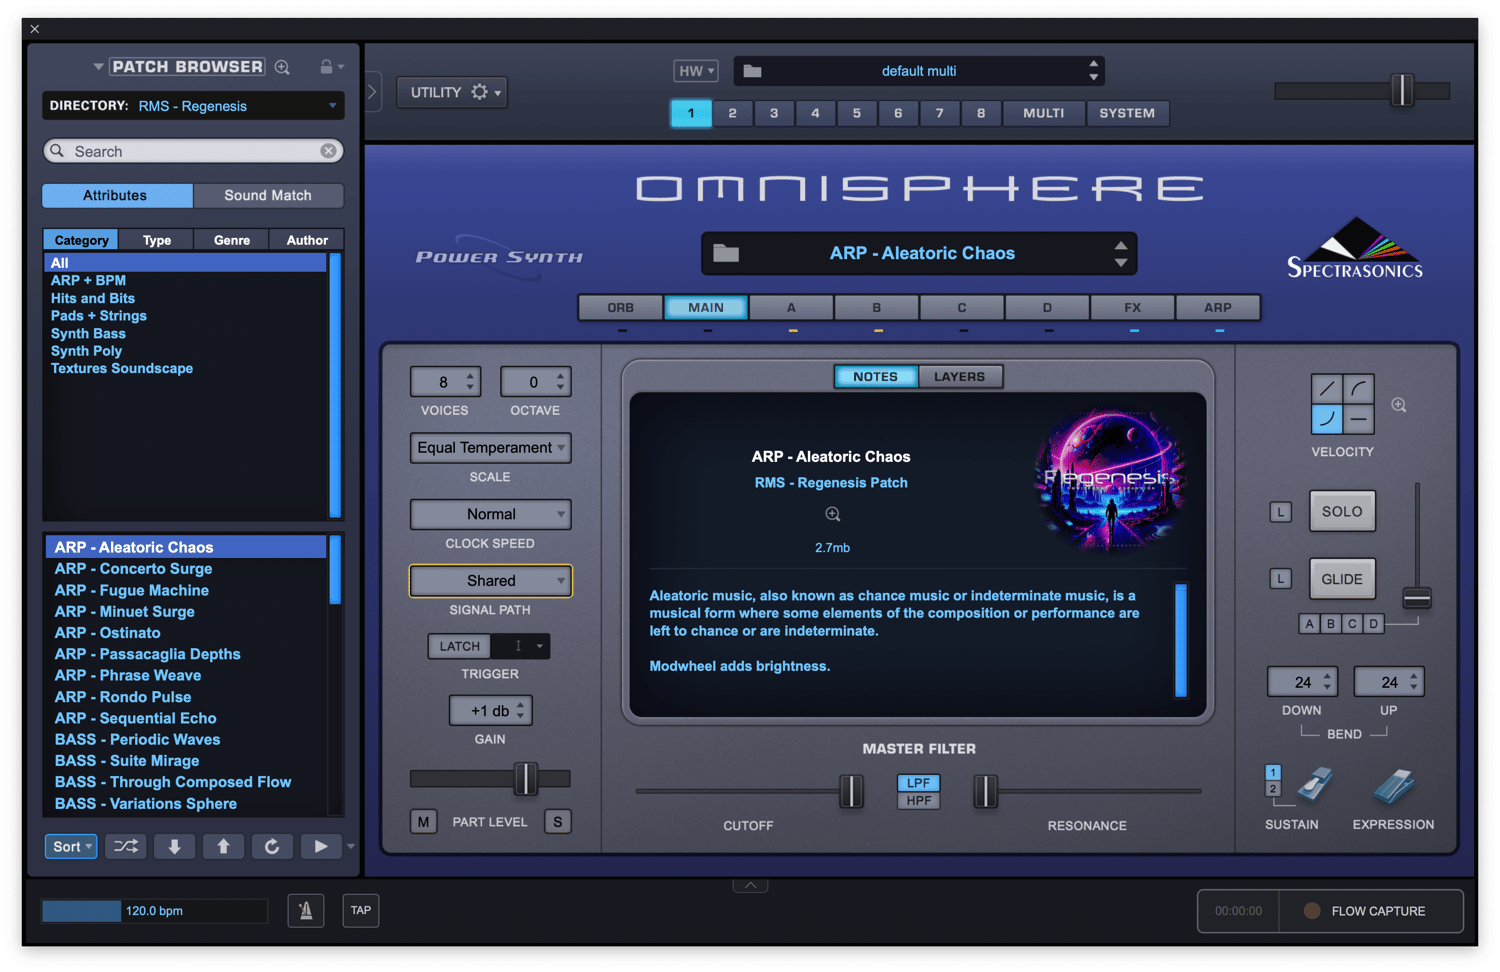Screen dimensions: 1500x972
Task: Click the TAP tempo button
Action: coord(361,910)
